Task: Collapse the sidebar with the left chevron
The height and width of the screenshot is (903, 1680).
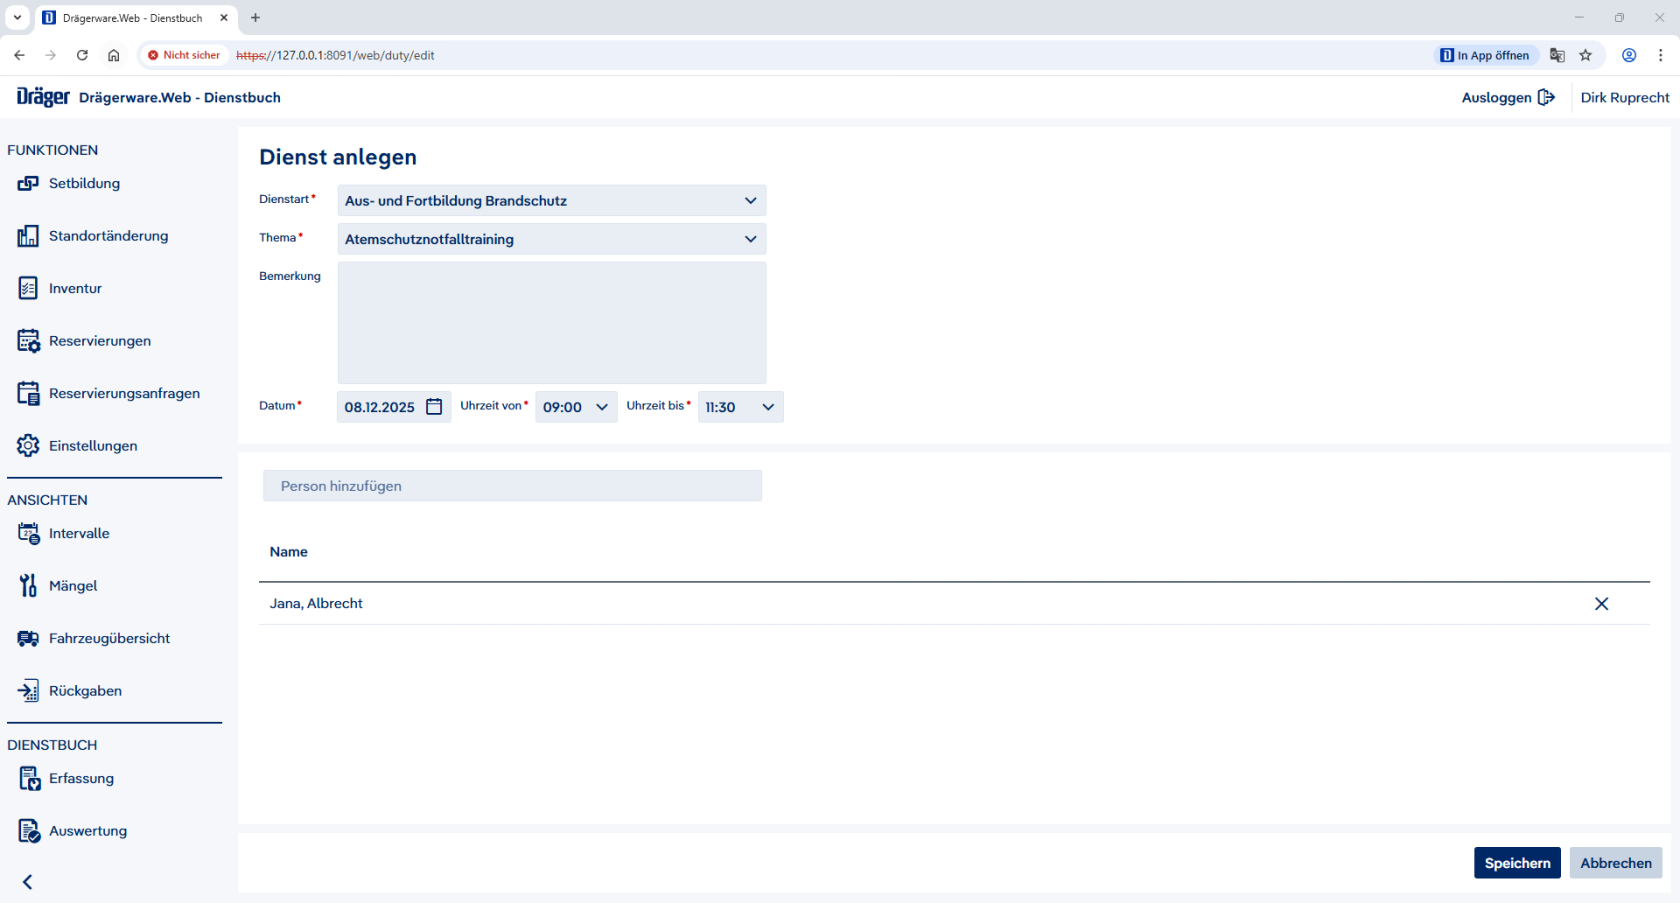Action: [x=28, y=882]
